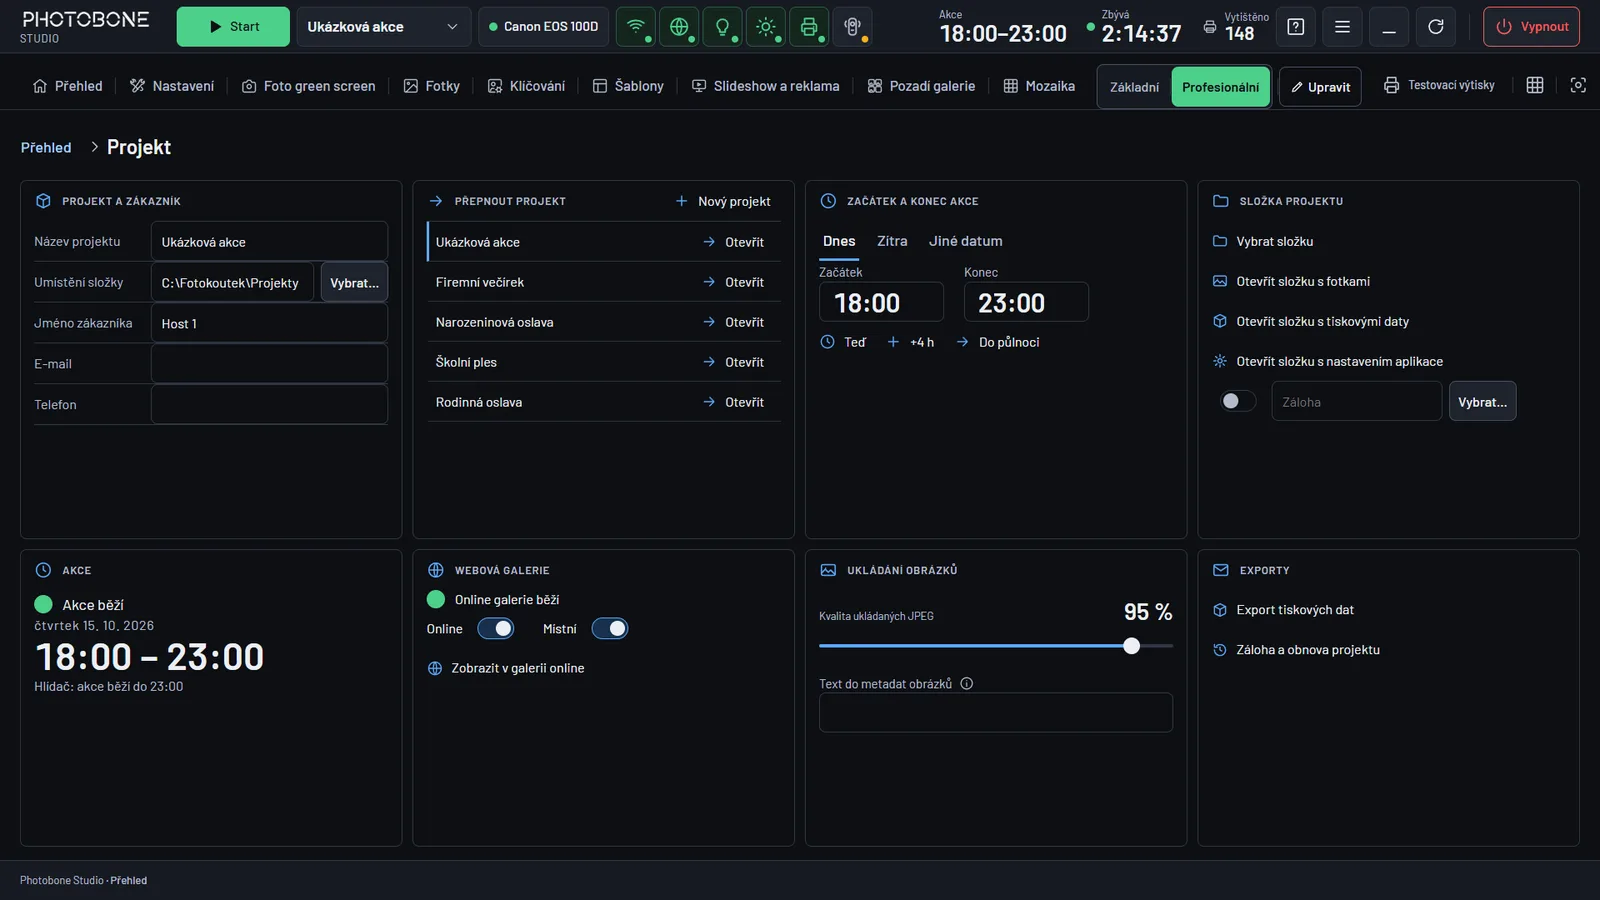
Task: Click the info icon next to Text do metadat obrázků
Action: (967, 684)
